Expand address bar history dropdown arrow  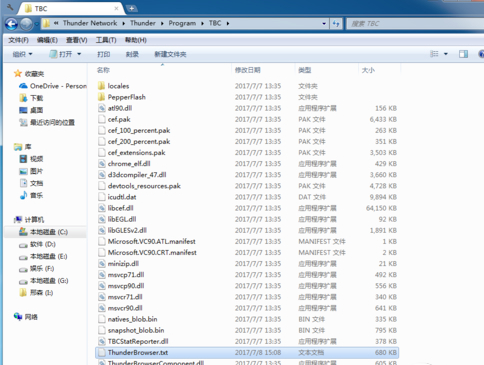(324, 23)
